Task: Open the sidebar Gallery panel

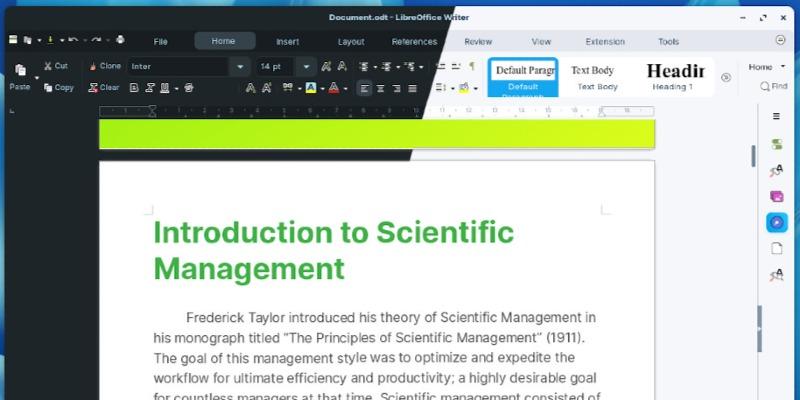Action: point(776,195)
